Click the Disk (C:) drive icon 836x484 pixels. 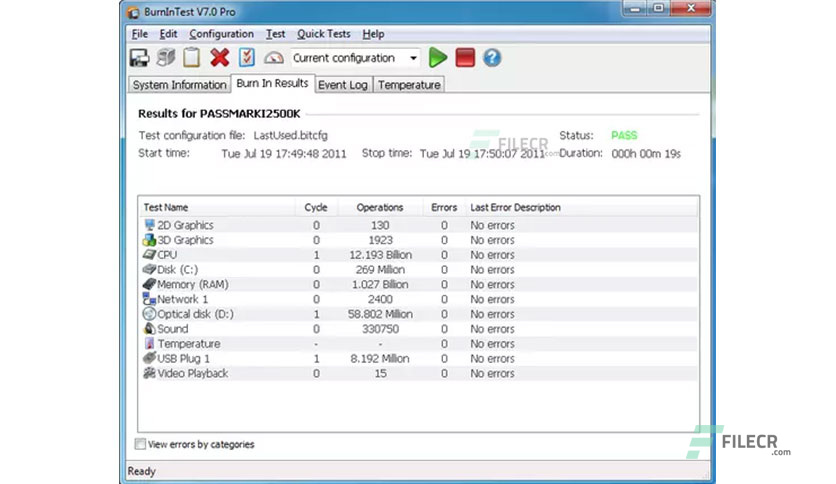click(x=149, y=269)
